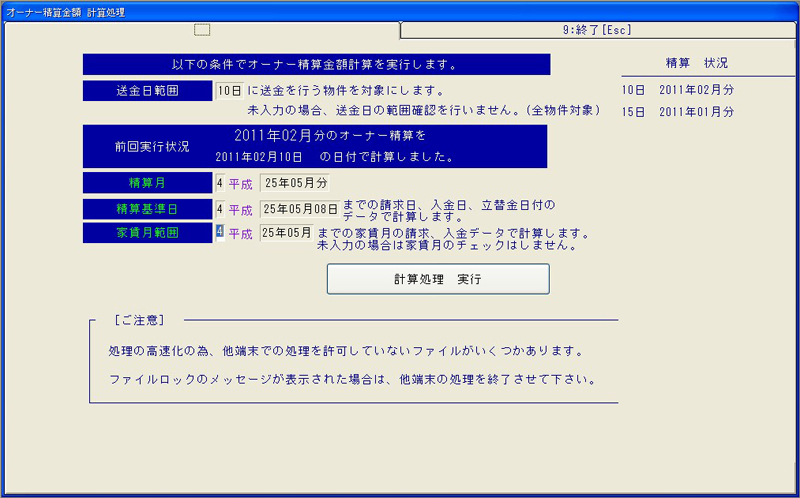The image size is (800, 498).
Task: Edit the 送金日範囲 field showing 10日
Action: click(229, 91)
